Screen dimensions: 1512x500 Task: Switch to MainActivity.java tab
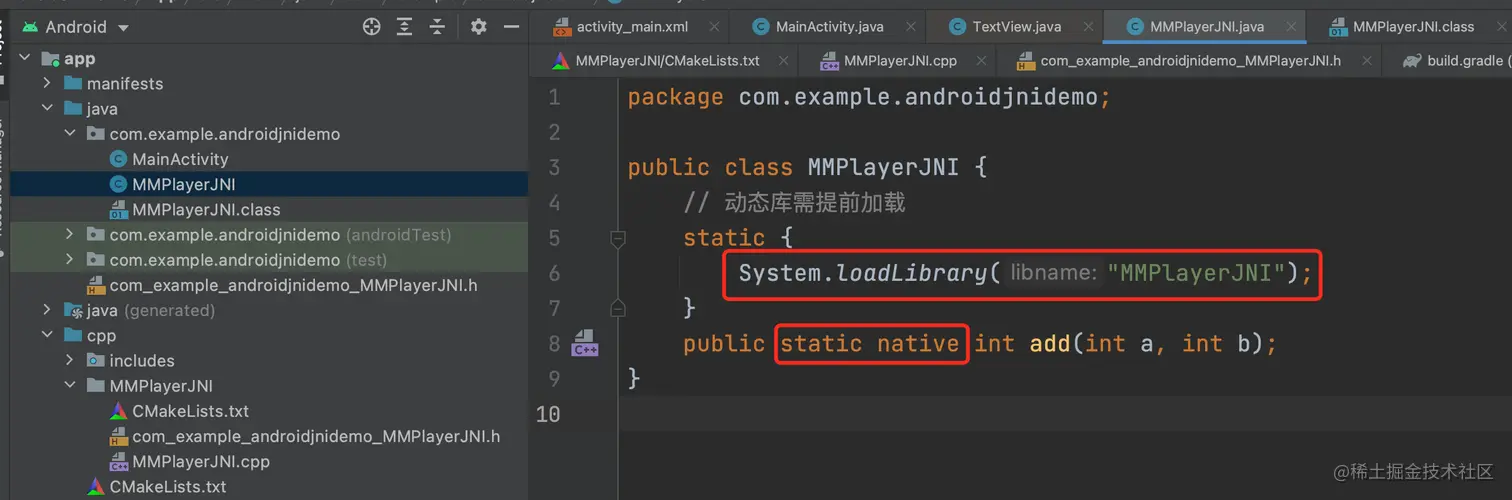829,27
